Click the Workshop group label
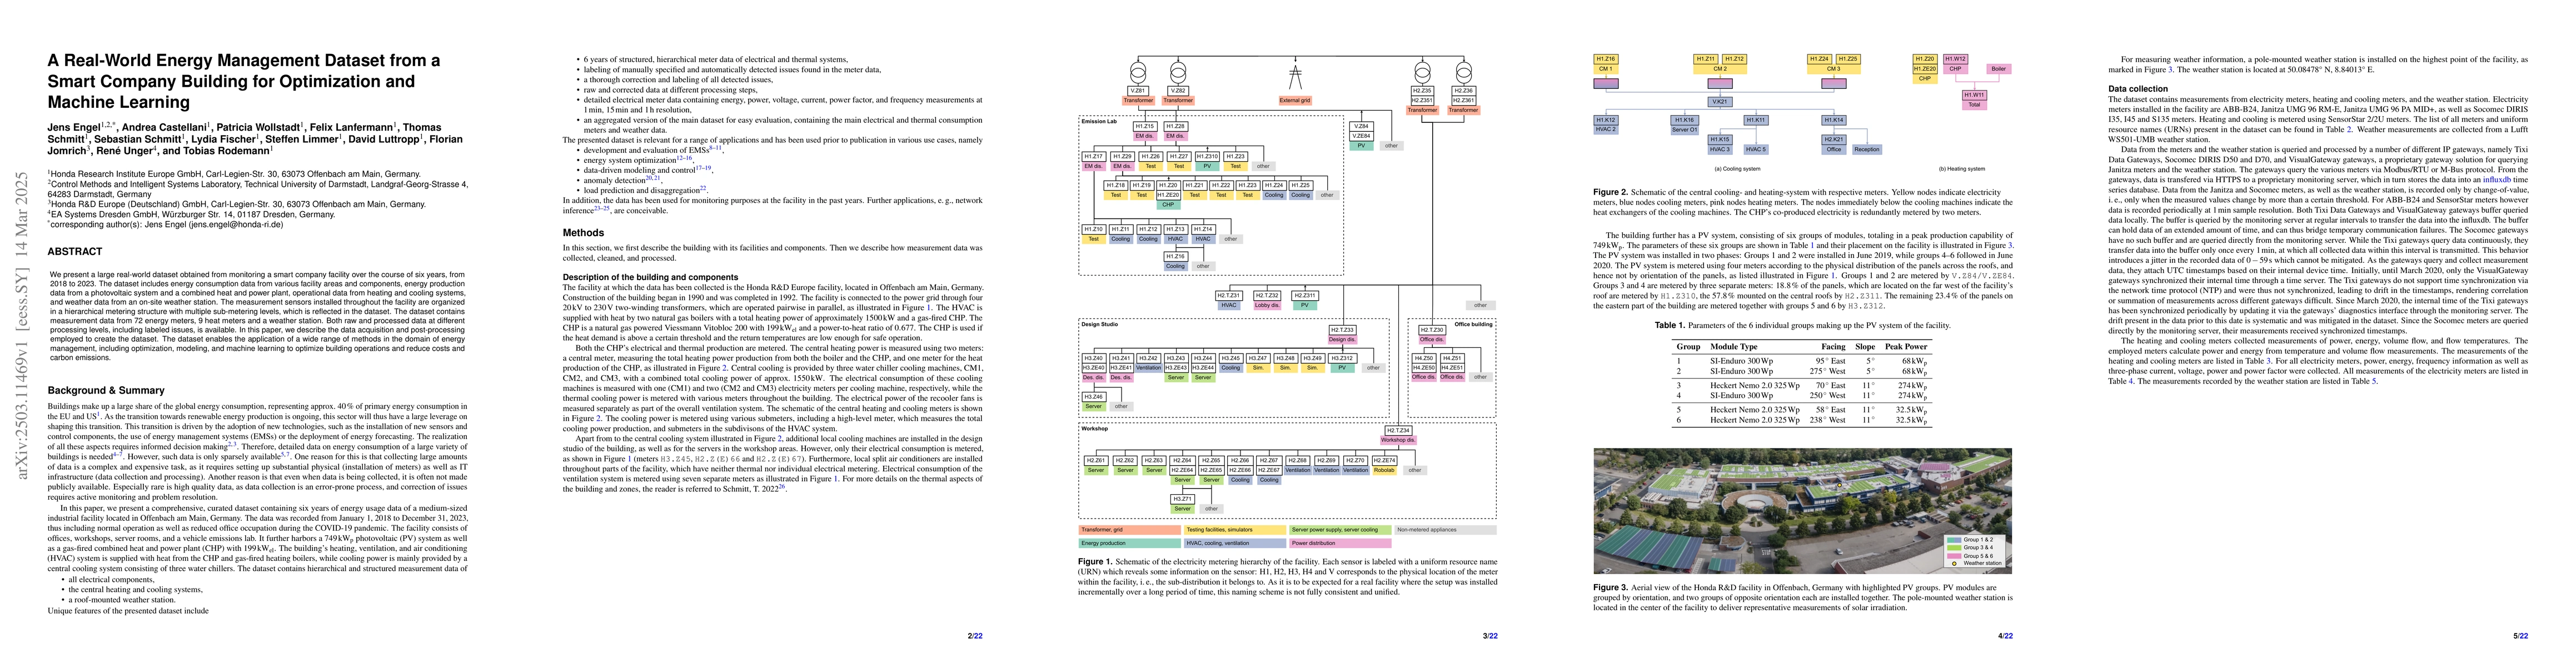Image resolution: width=2576 pixels, height=667 pixels. point(1094,428)
